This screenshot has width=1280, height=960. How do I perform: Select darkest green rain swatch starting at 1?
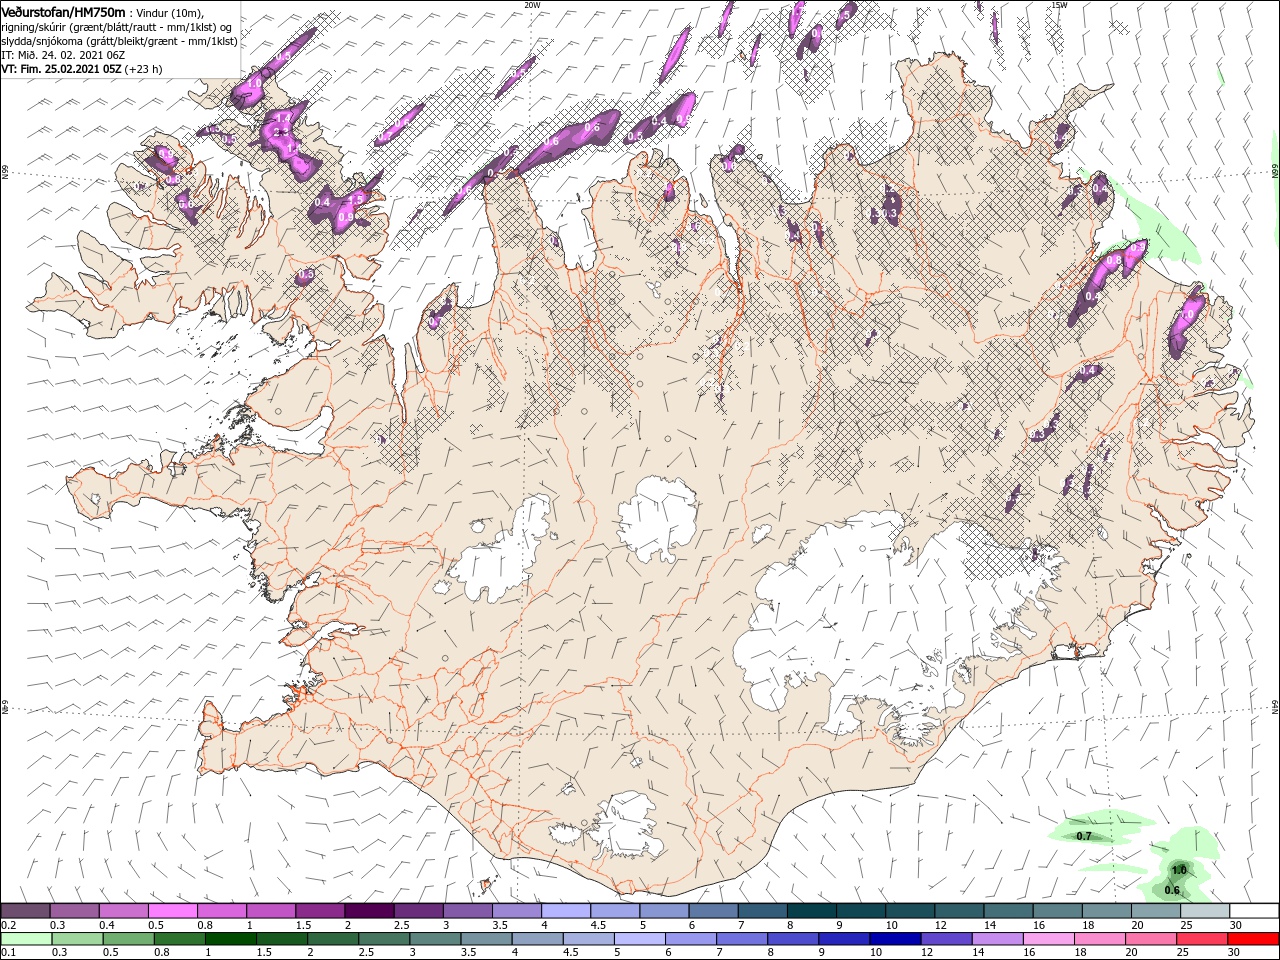(x=230, y=938)
